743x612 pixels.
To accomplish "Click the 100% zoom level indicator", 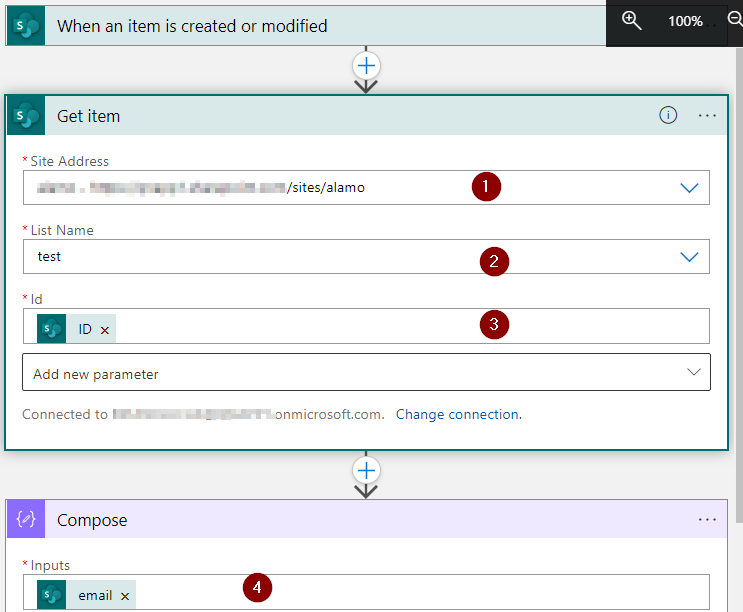I will [x=685, y=21].
